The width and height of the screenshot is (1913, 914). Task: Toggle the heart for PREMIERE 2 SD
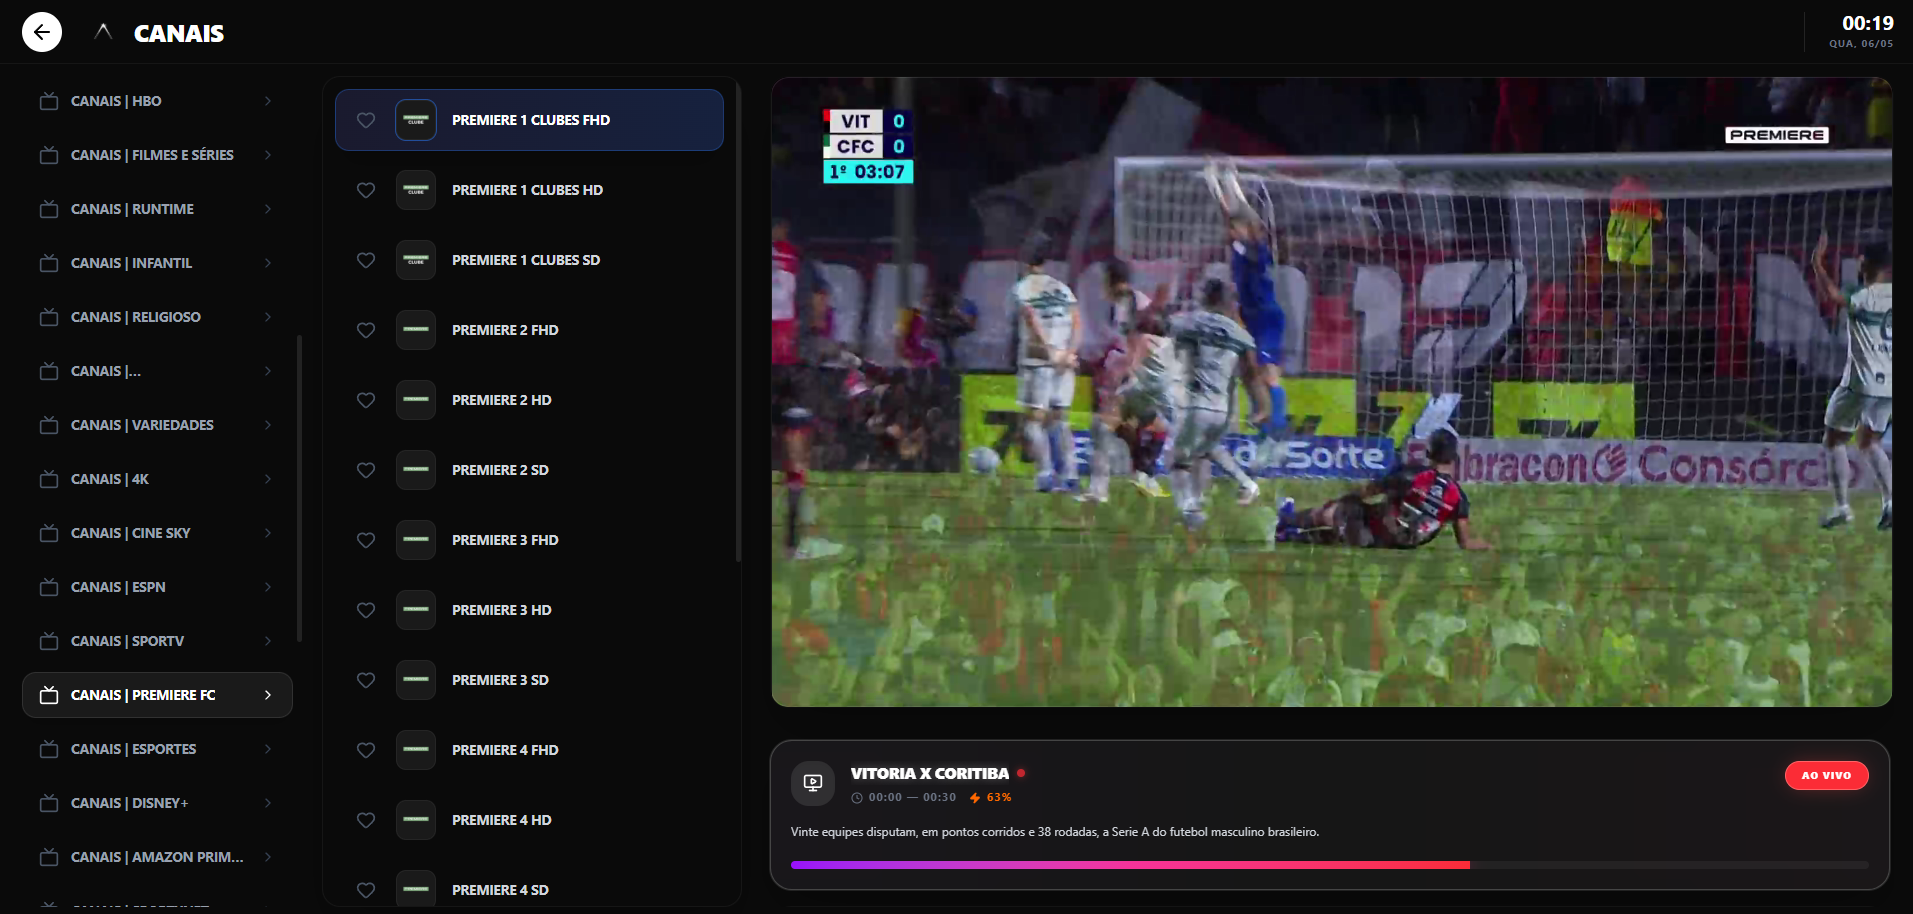[x=366, y=470]
